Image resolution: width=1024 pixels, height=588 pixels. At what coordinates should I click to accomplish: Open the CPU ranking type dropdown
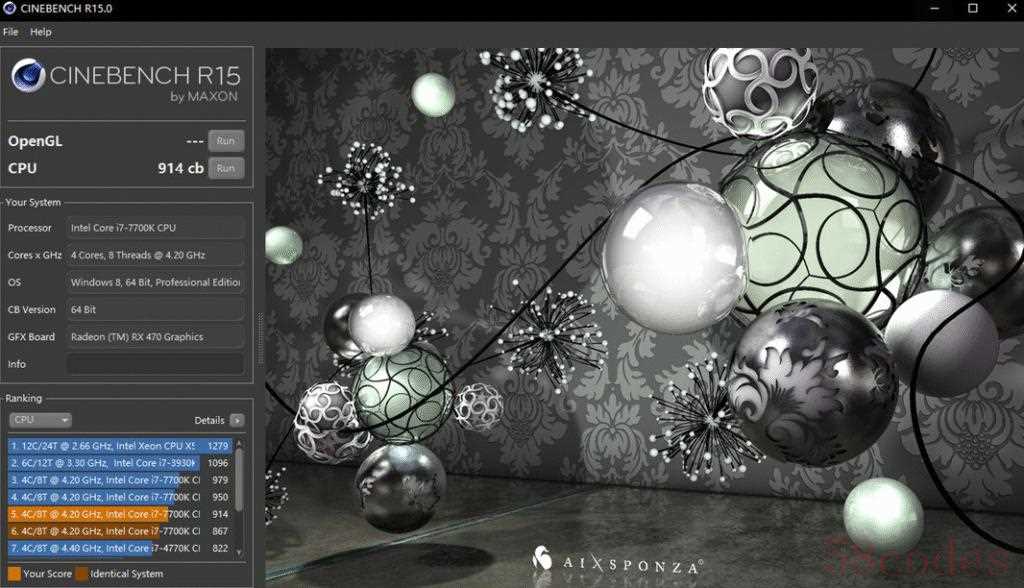(x=40, y=420)
